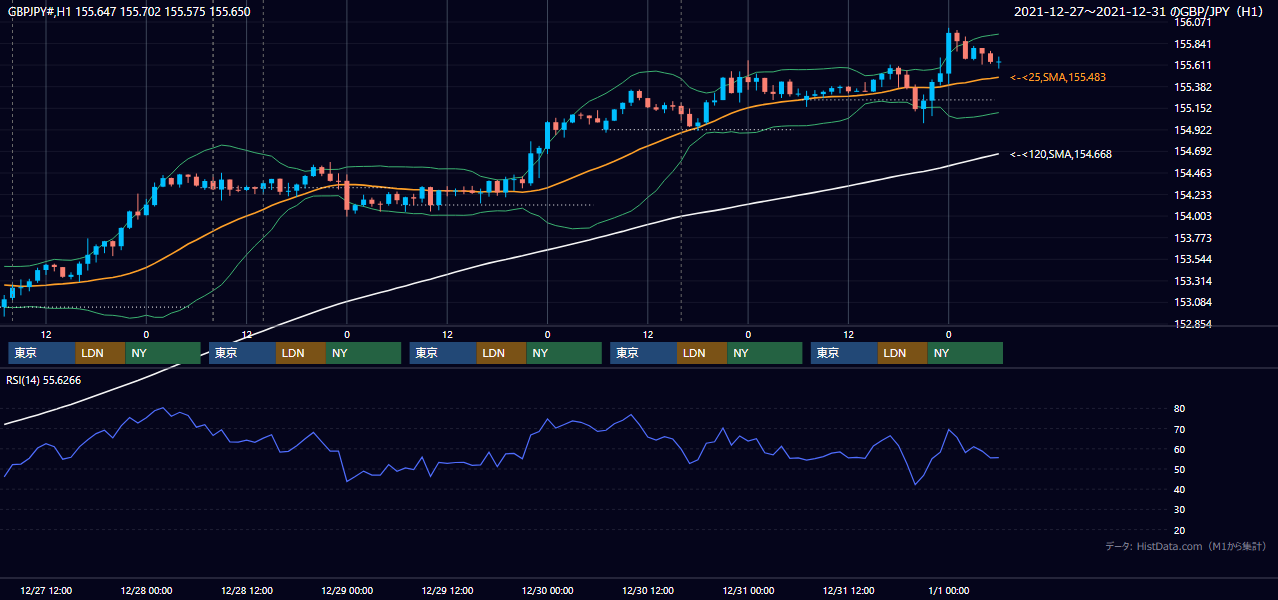The image size is (1278, 600).
Task: Click price axis value 155.611
Action: (x=1193, y=65)
